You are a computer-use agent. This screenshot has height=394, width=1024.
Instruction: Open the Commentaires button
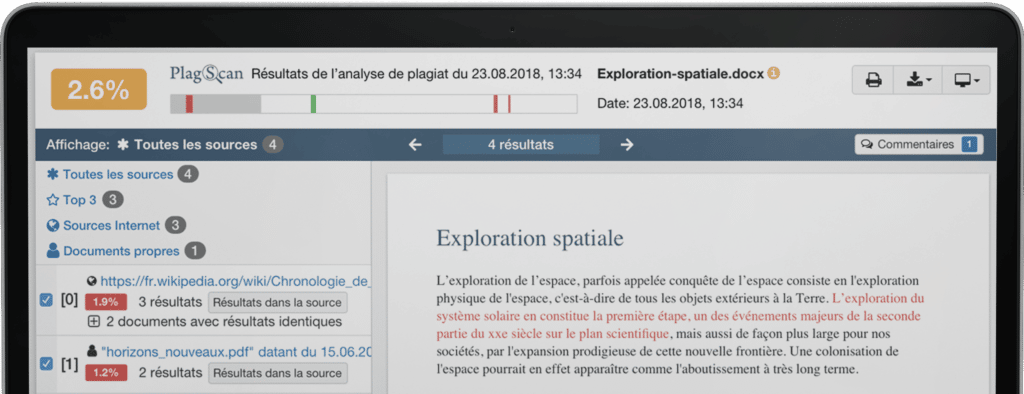[x=919, y=144]
